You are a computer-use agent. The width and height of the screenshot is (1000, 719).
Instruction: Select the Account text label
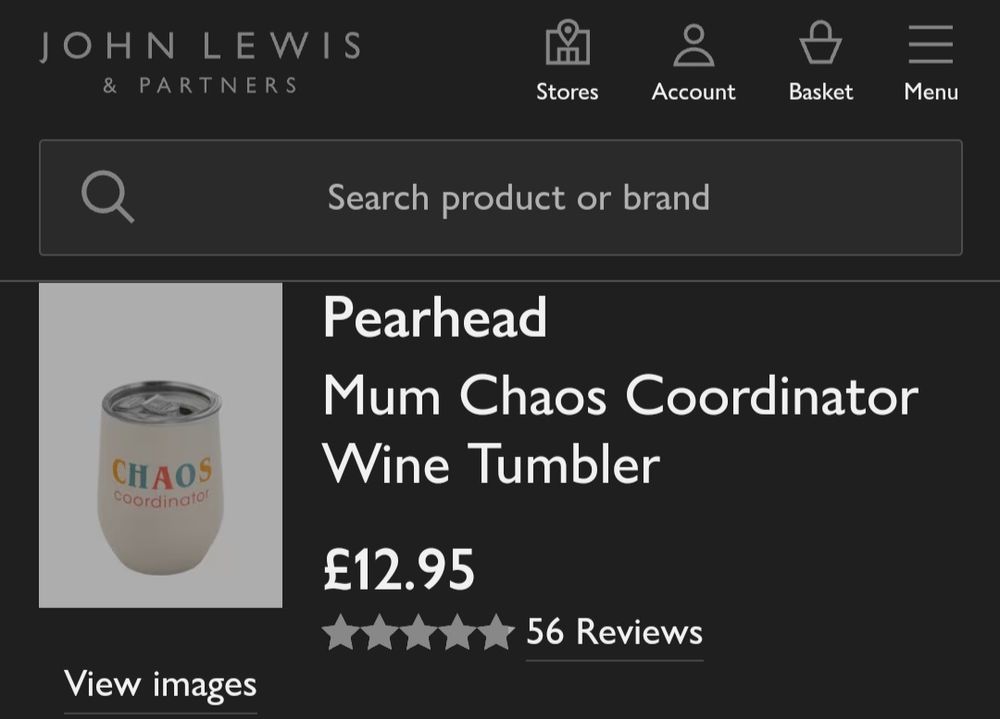[x=693, y=92]
